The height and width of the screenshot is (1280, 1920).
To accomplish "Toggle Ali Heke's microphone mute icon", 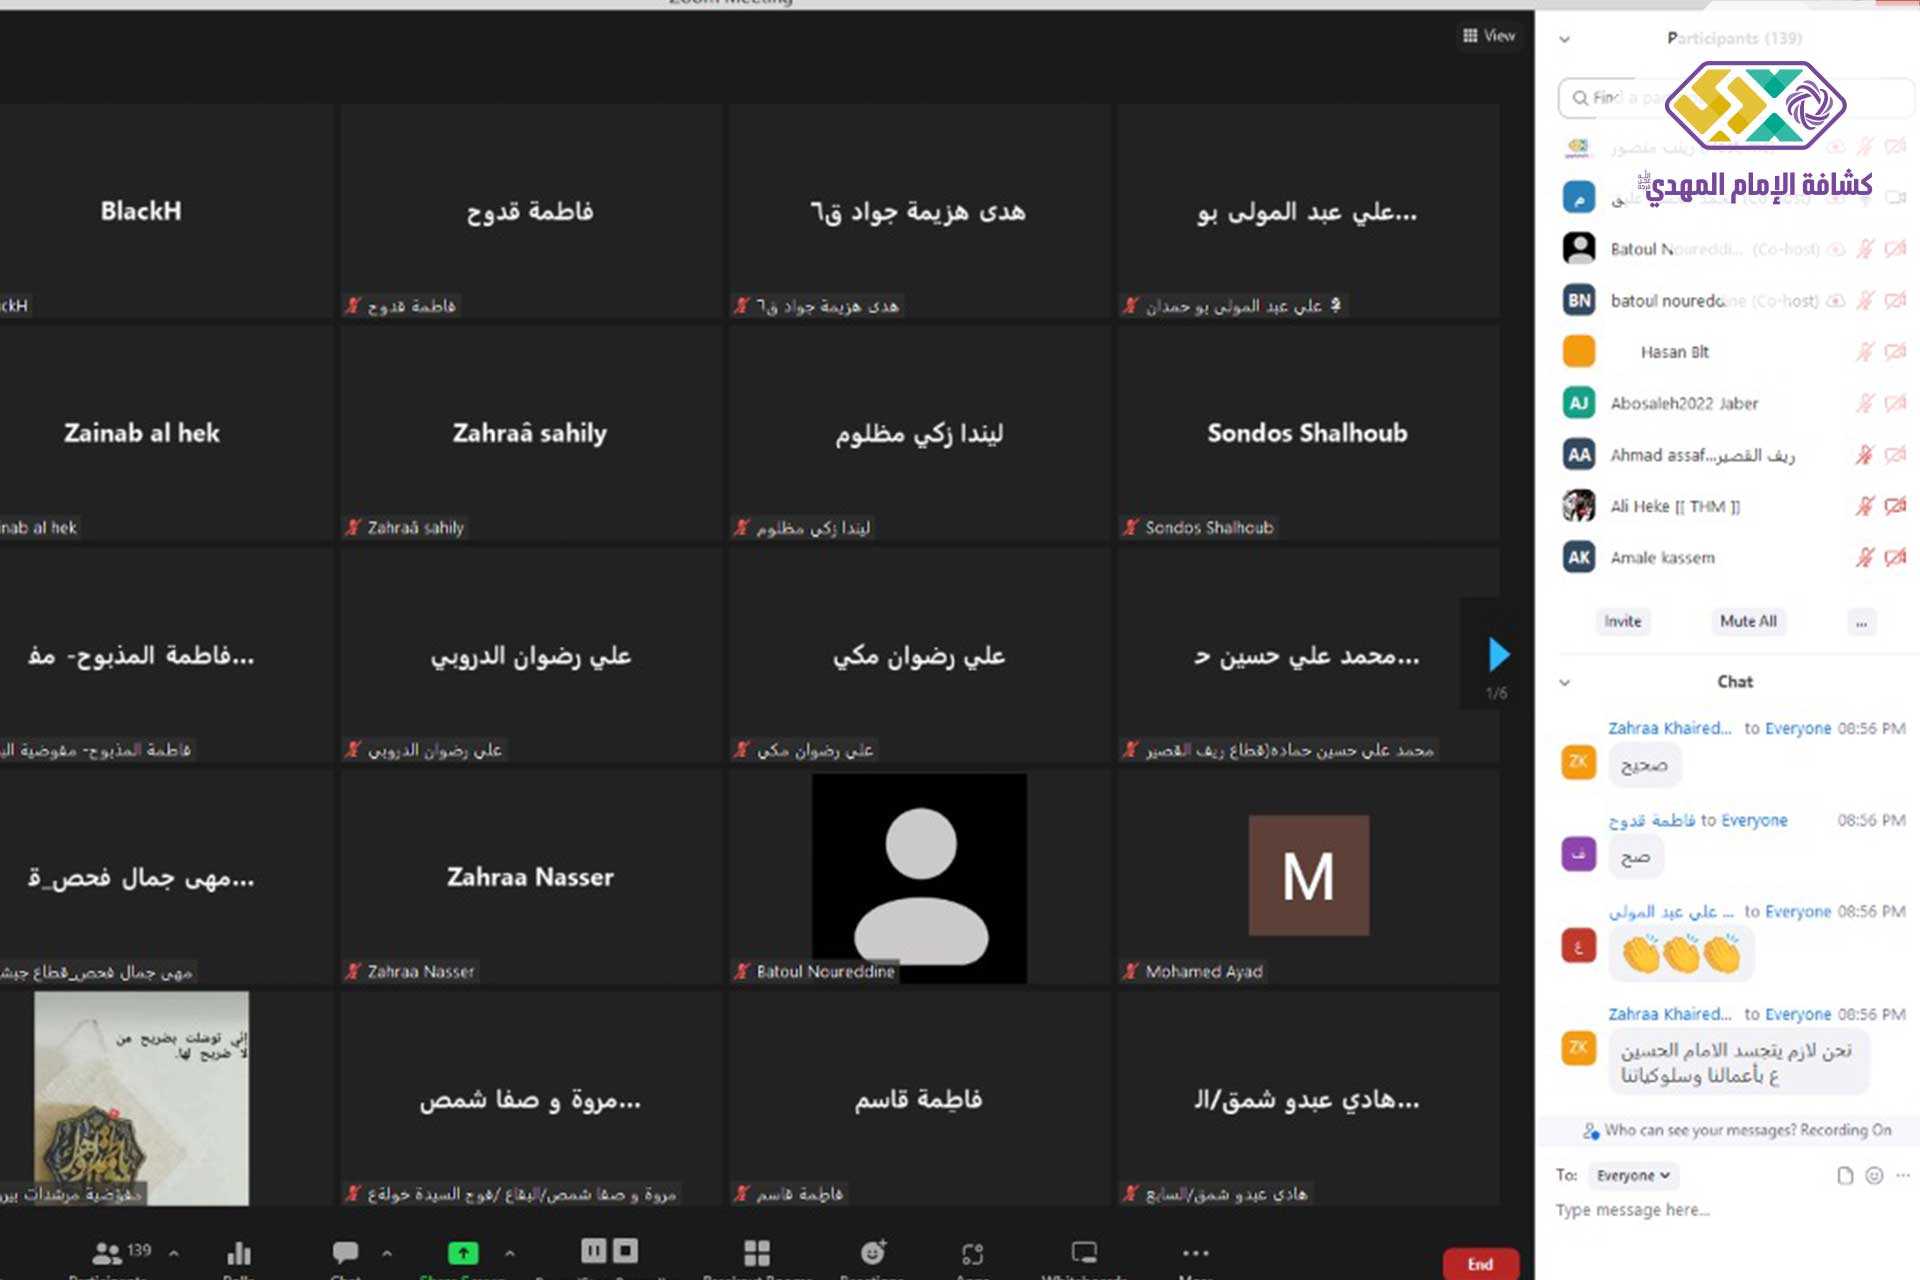I will [x=1865, y=506].
